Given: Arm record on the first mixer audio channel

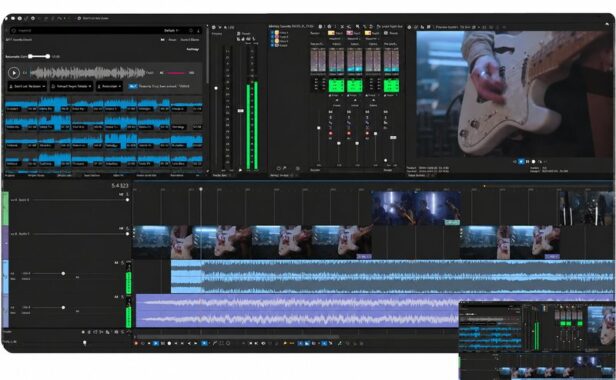Looking at the screenshot, I should (x=330, y=134).
